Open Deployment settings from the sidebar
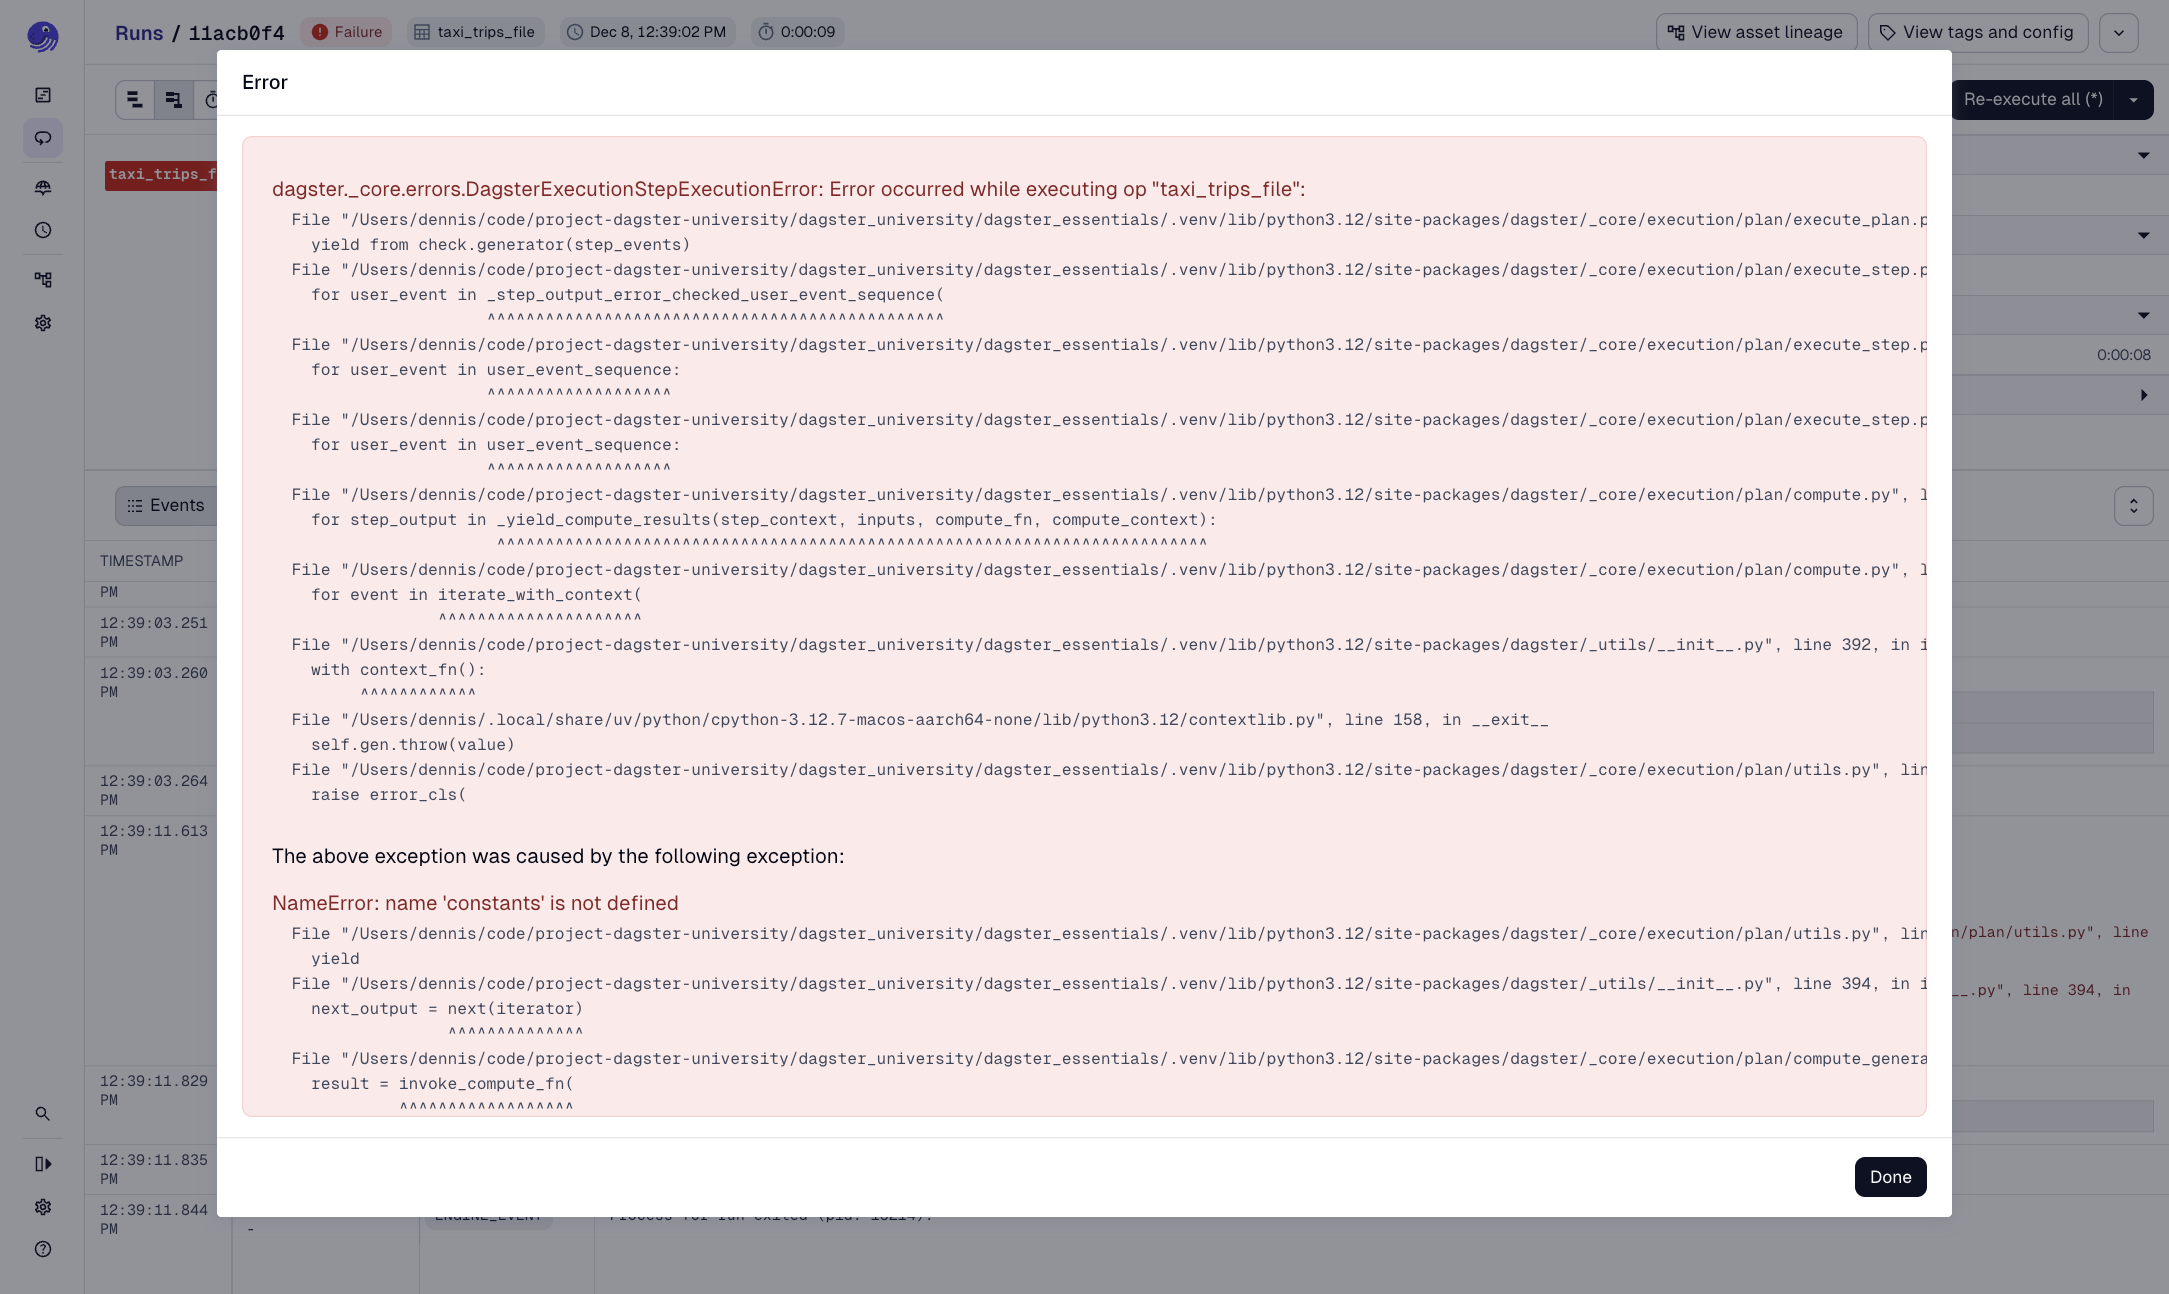This screenshot has height=1294, width=2169. tap(43, 323)
